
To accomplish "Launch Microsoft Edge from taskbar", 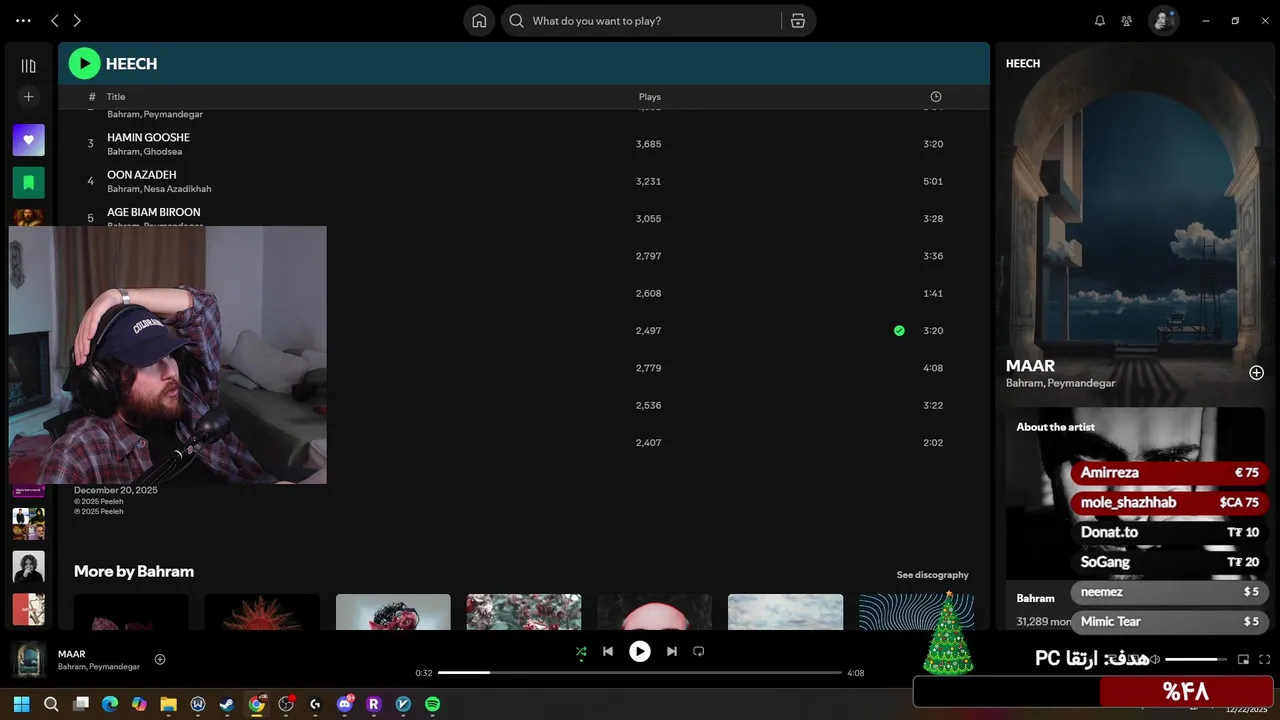I will pyautogui.click(x=110, y=704).
